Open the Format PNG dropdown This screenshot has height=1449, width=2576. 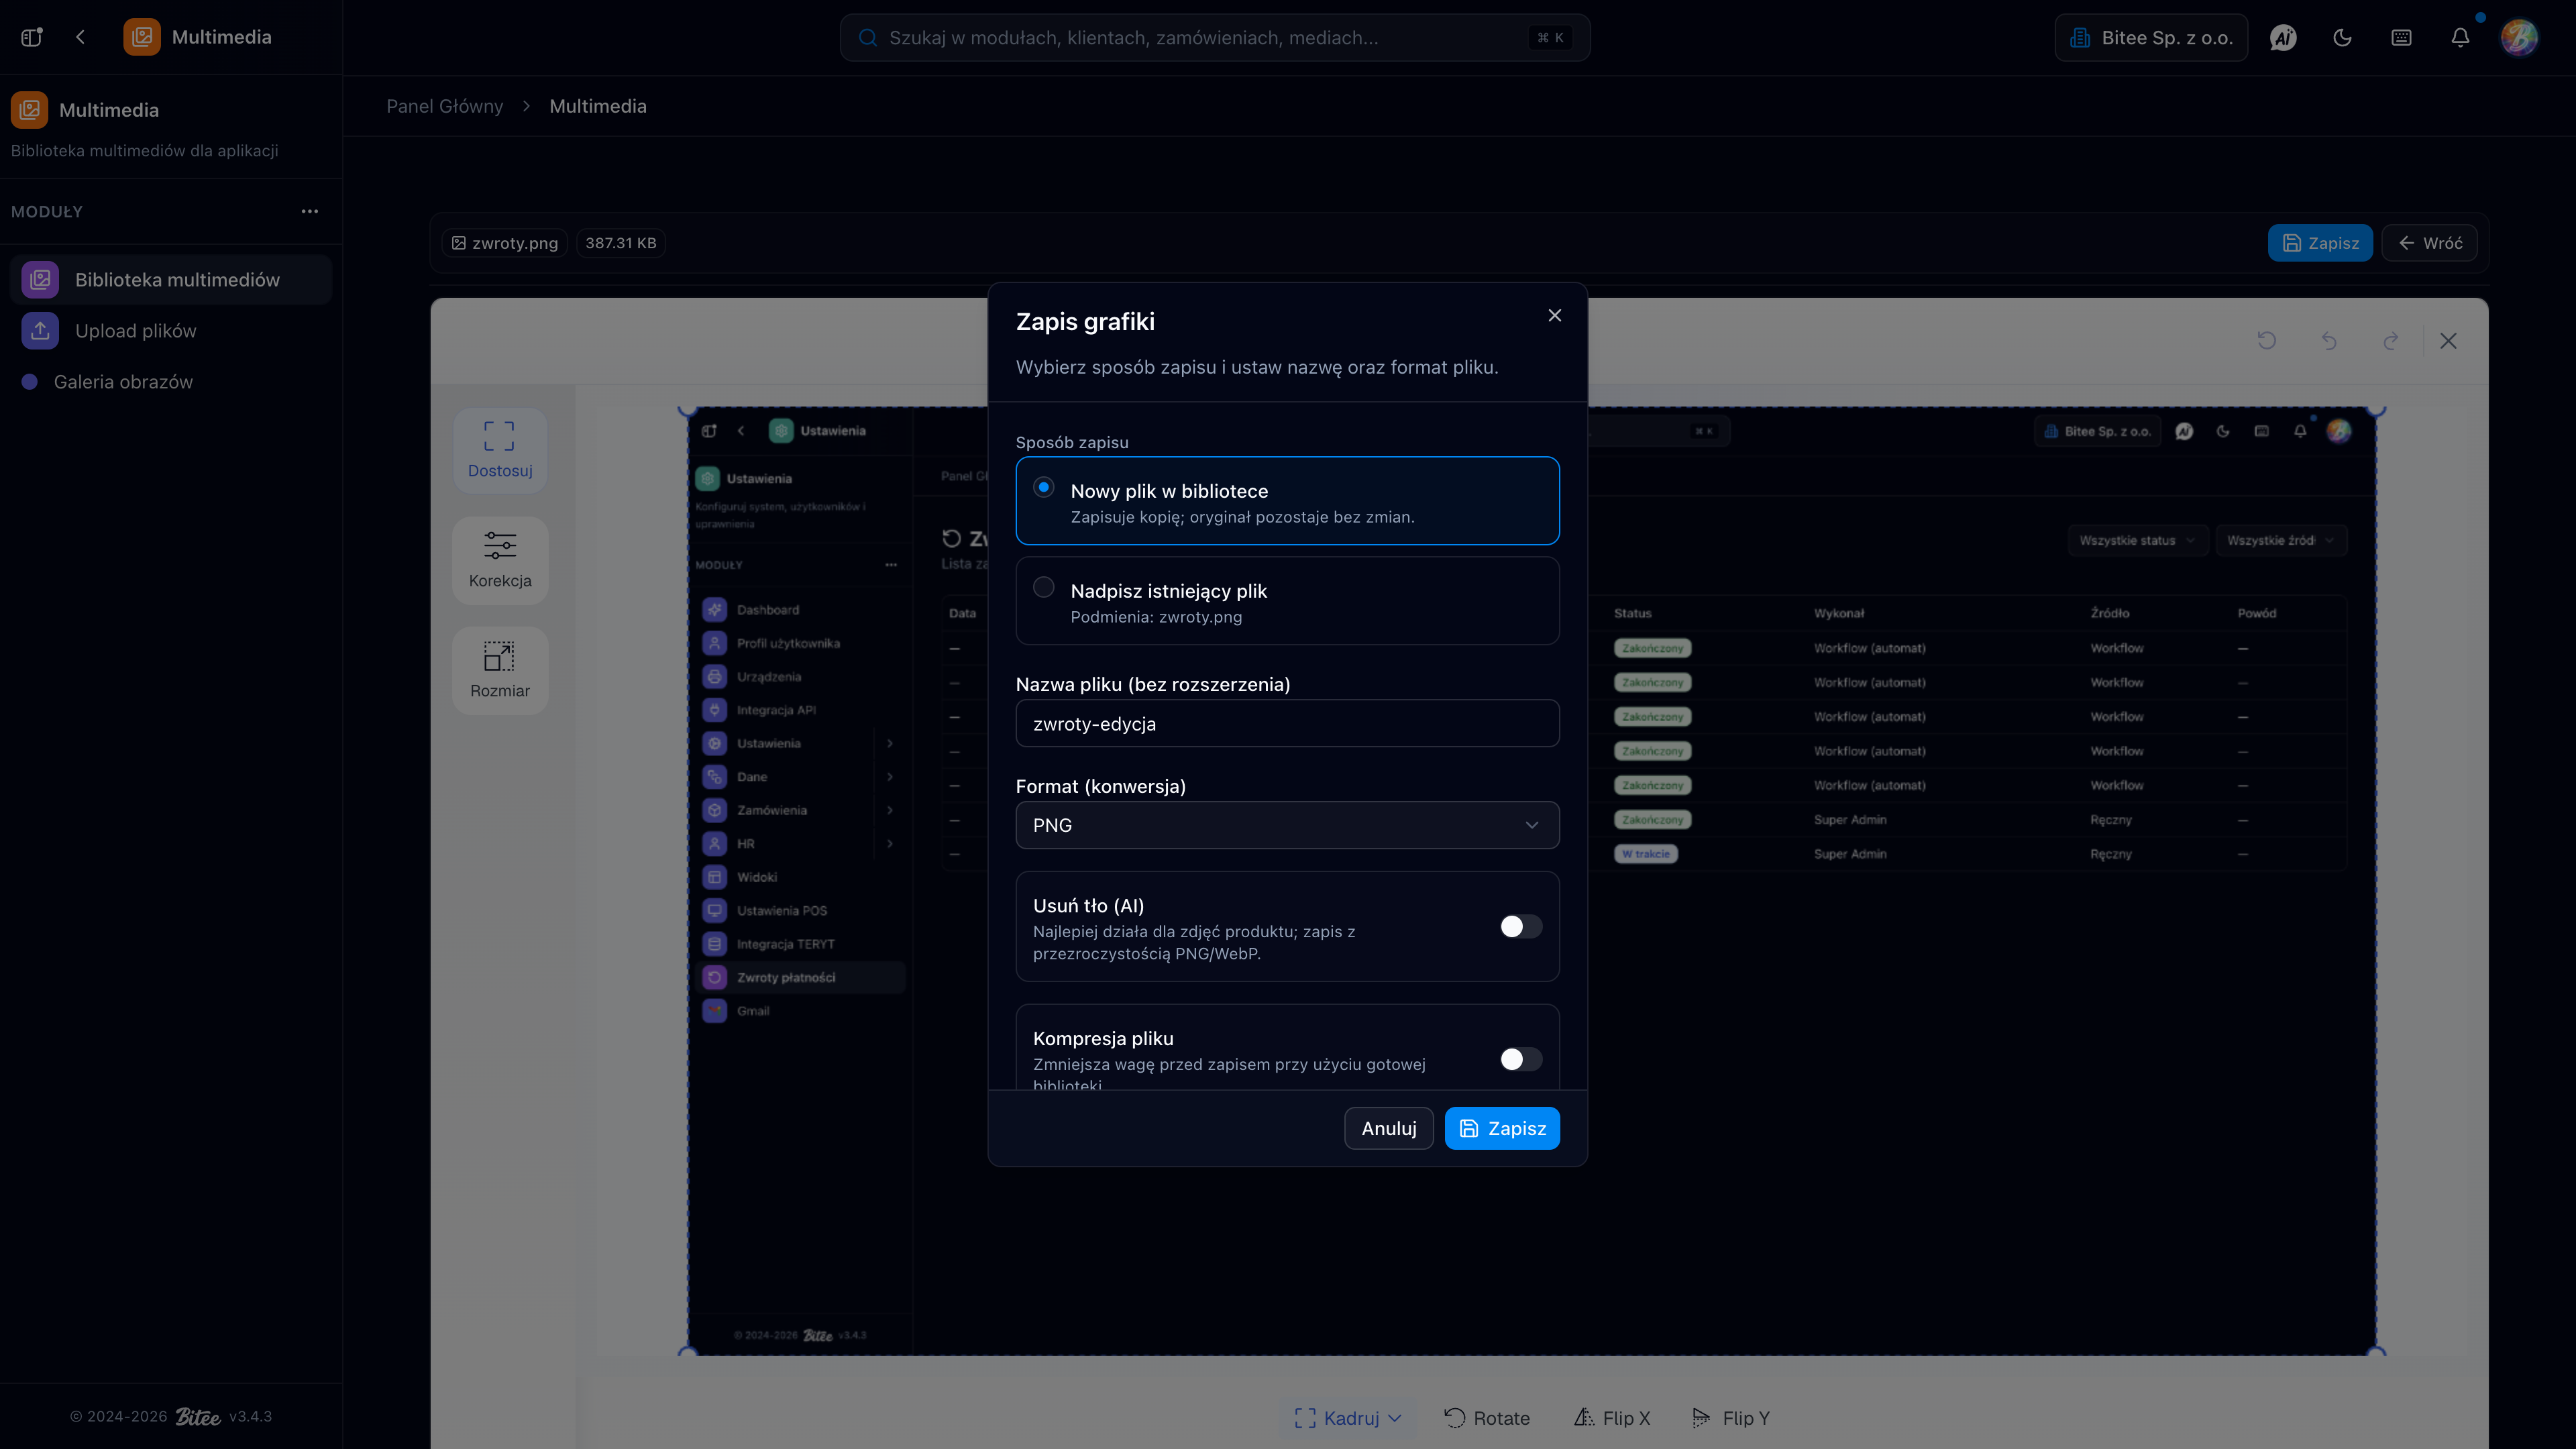click(1287, 825)
